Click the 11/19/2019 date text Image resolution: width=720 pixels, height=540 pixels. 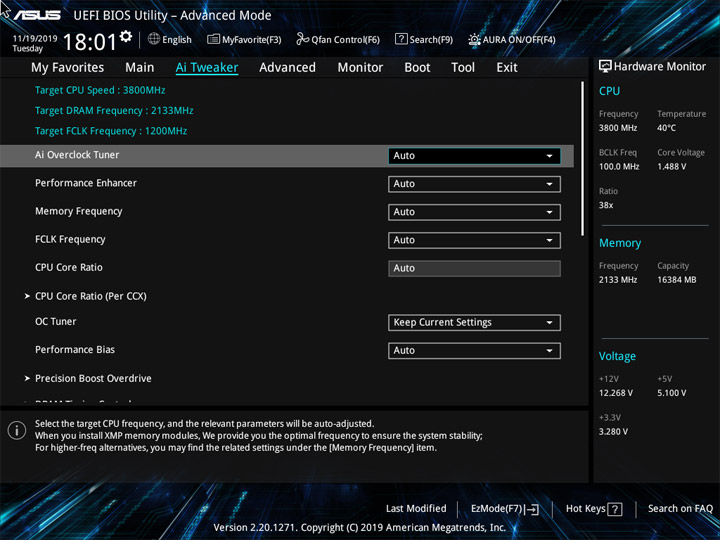[x=35, y=39]
